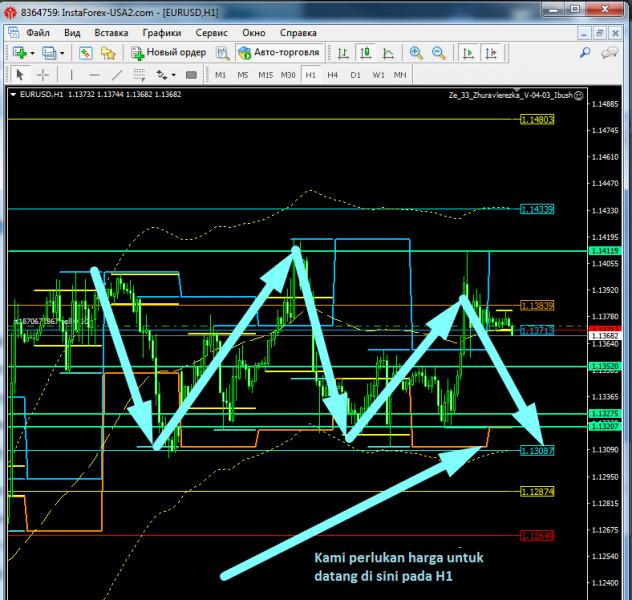Zoom in on the chart
The height and width of the screenshot is (600, 632).
pos(416,53)
